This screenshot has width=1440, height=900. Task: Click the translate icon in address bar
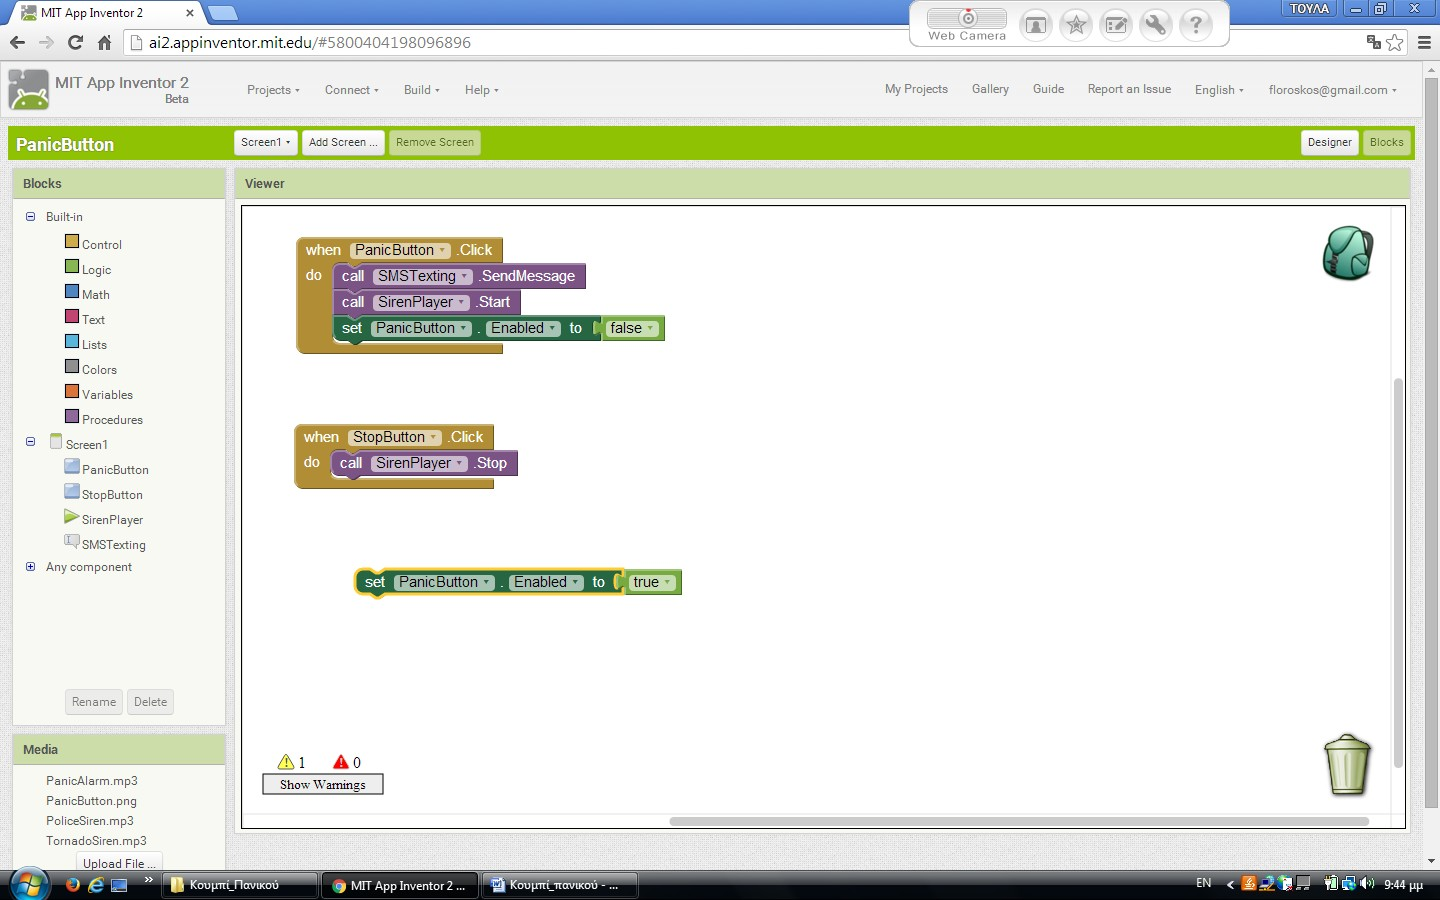1374,42
